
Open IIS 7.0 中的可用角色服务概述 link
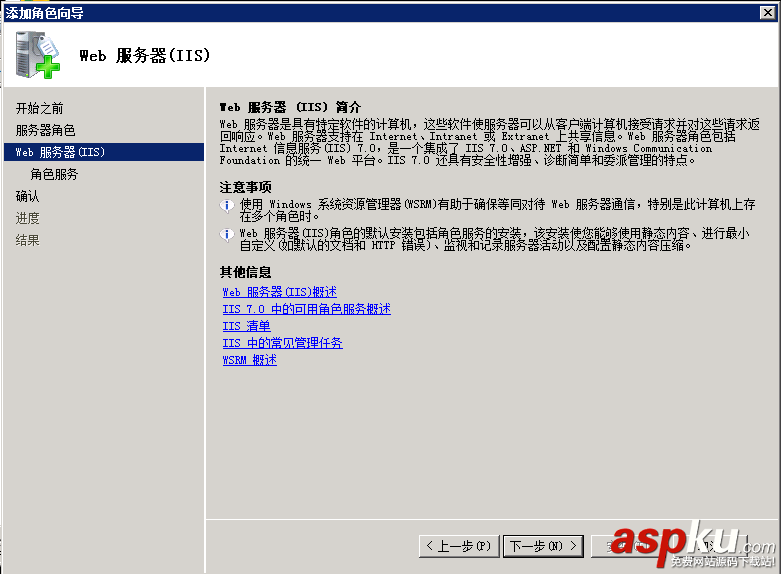click(x=306, y=309)
